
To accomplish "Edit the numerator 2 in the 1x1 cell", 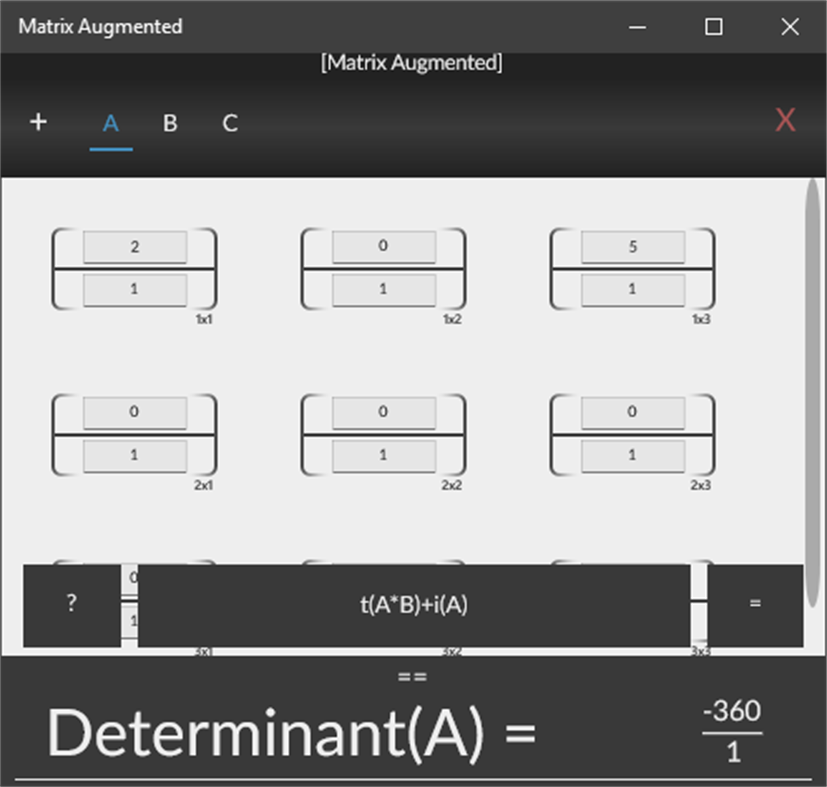I will [x=134, y=246].
